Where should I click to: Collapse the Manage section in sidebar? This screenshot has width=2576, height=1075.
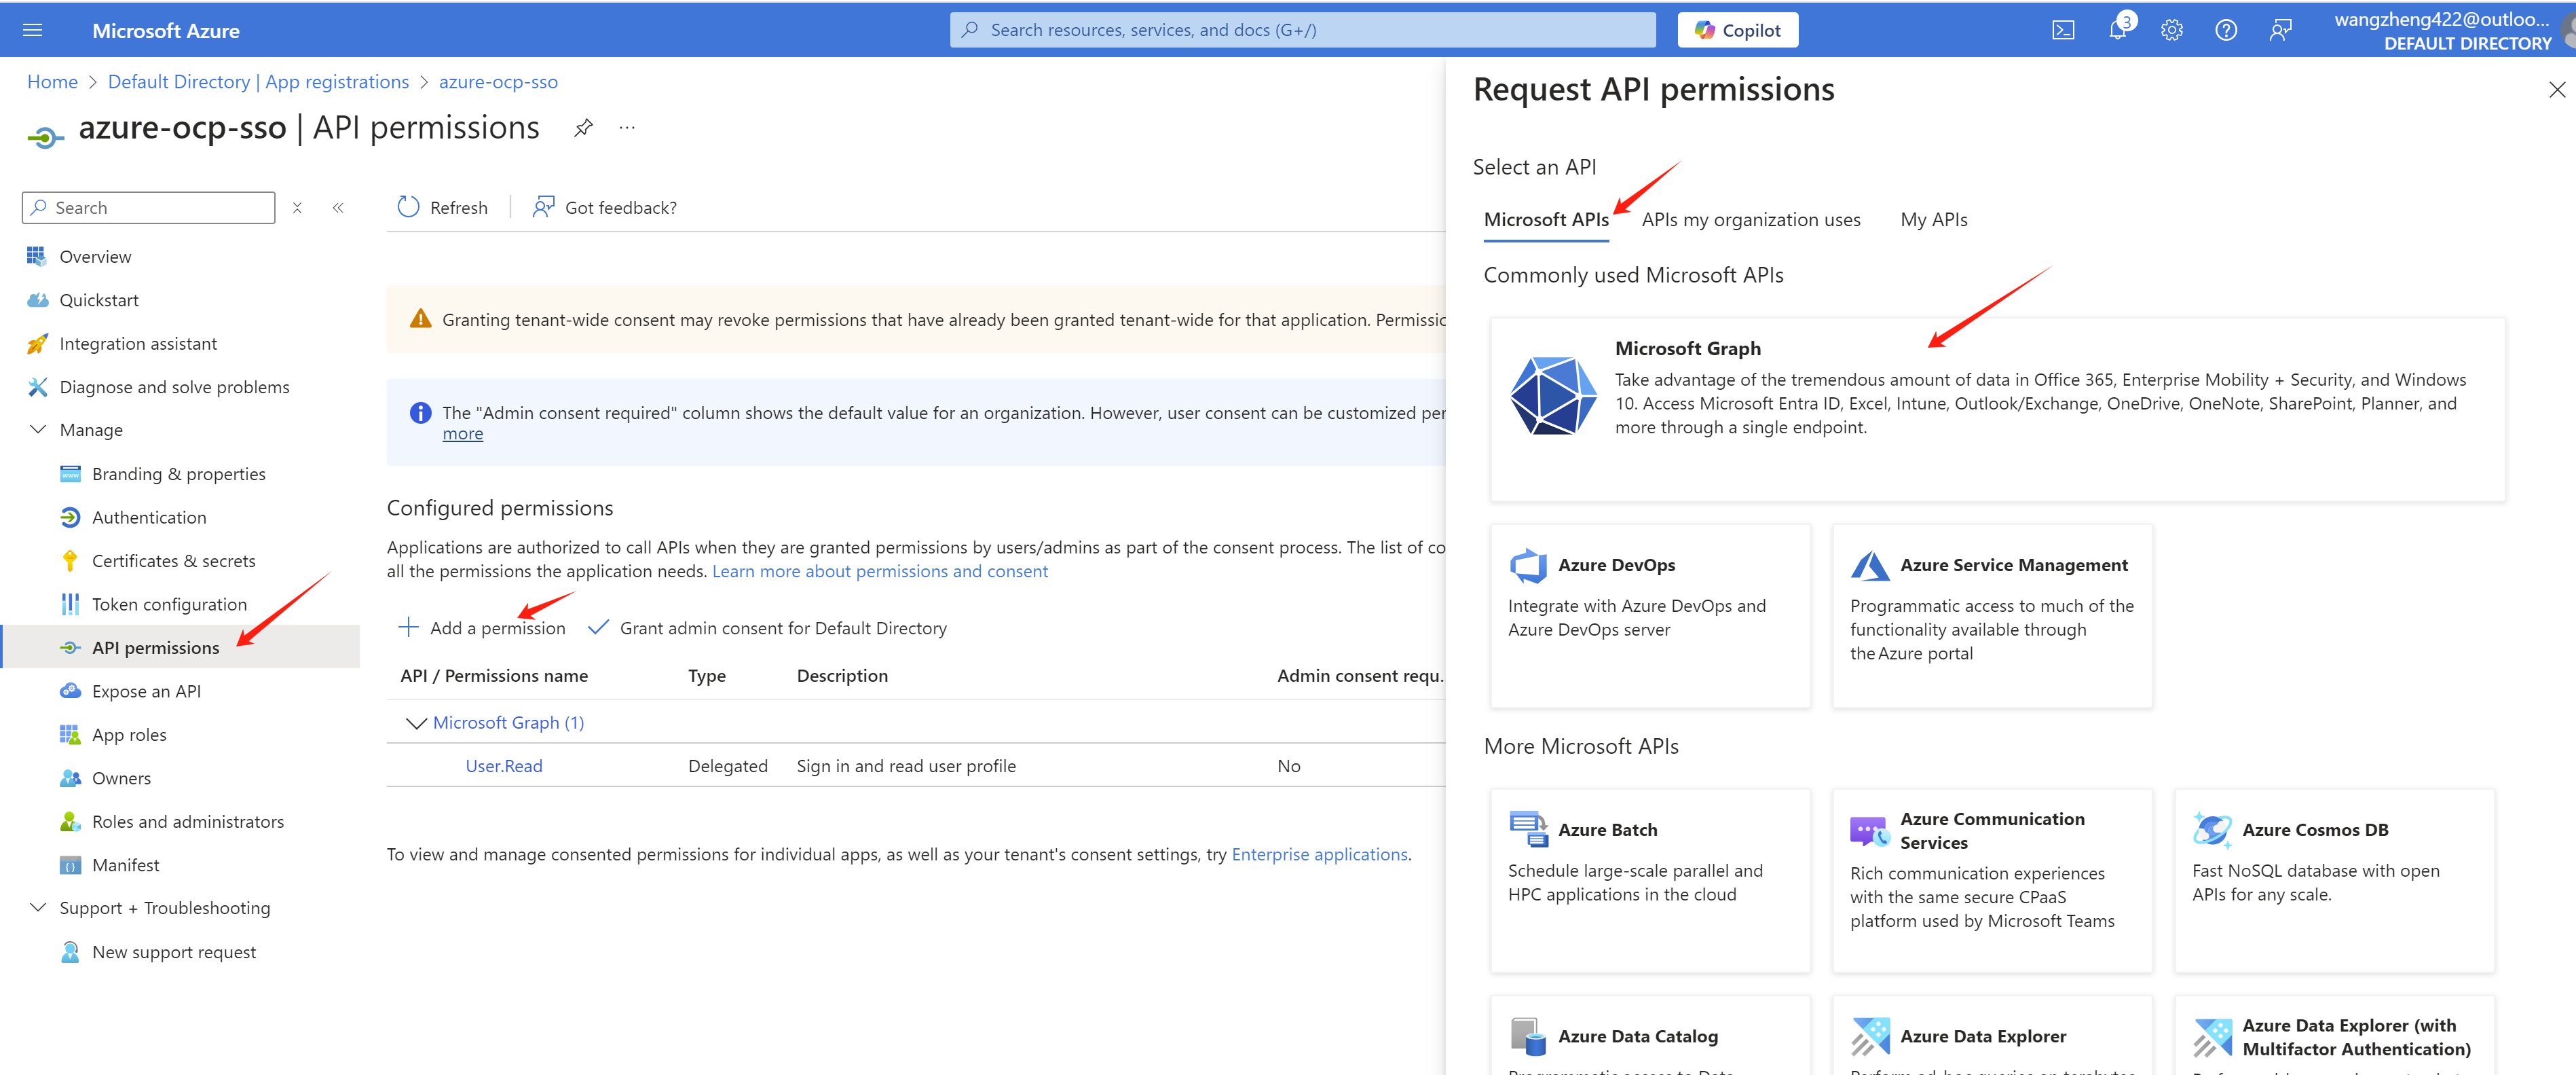pyautogui.click(x=38, y=430)
